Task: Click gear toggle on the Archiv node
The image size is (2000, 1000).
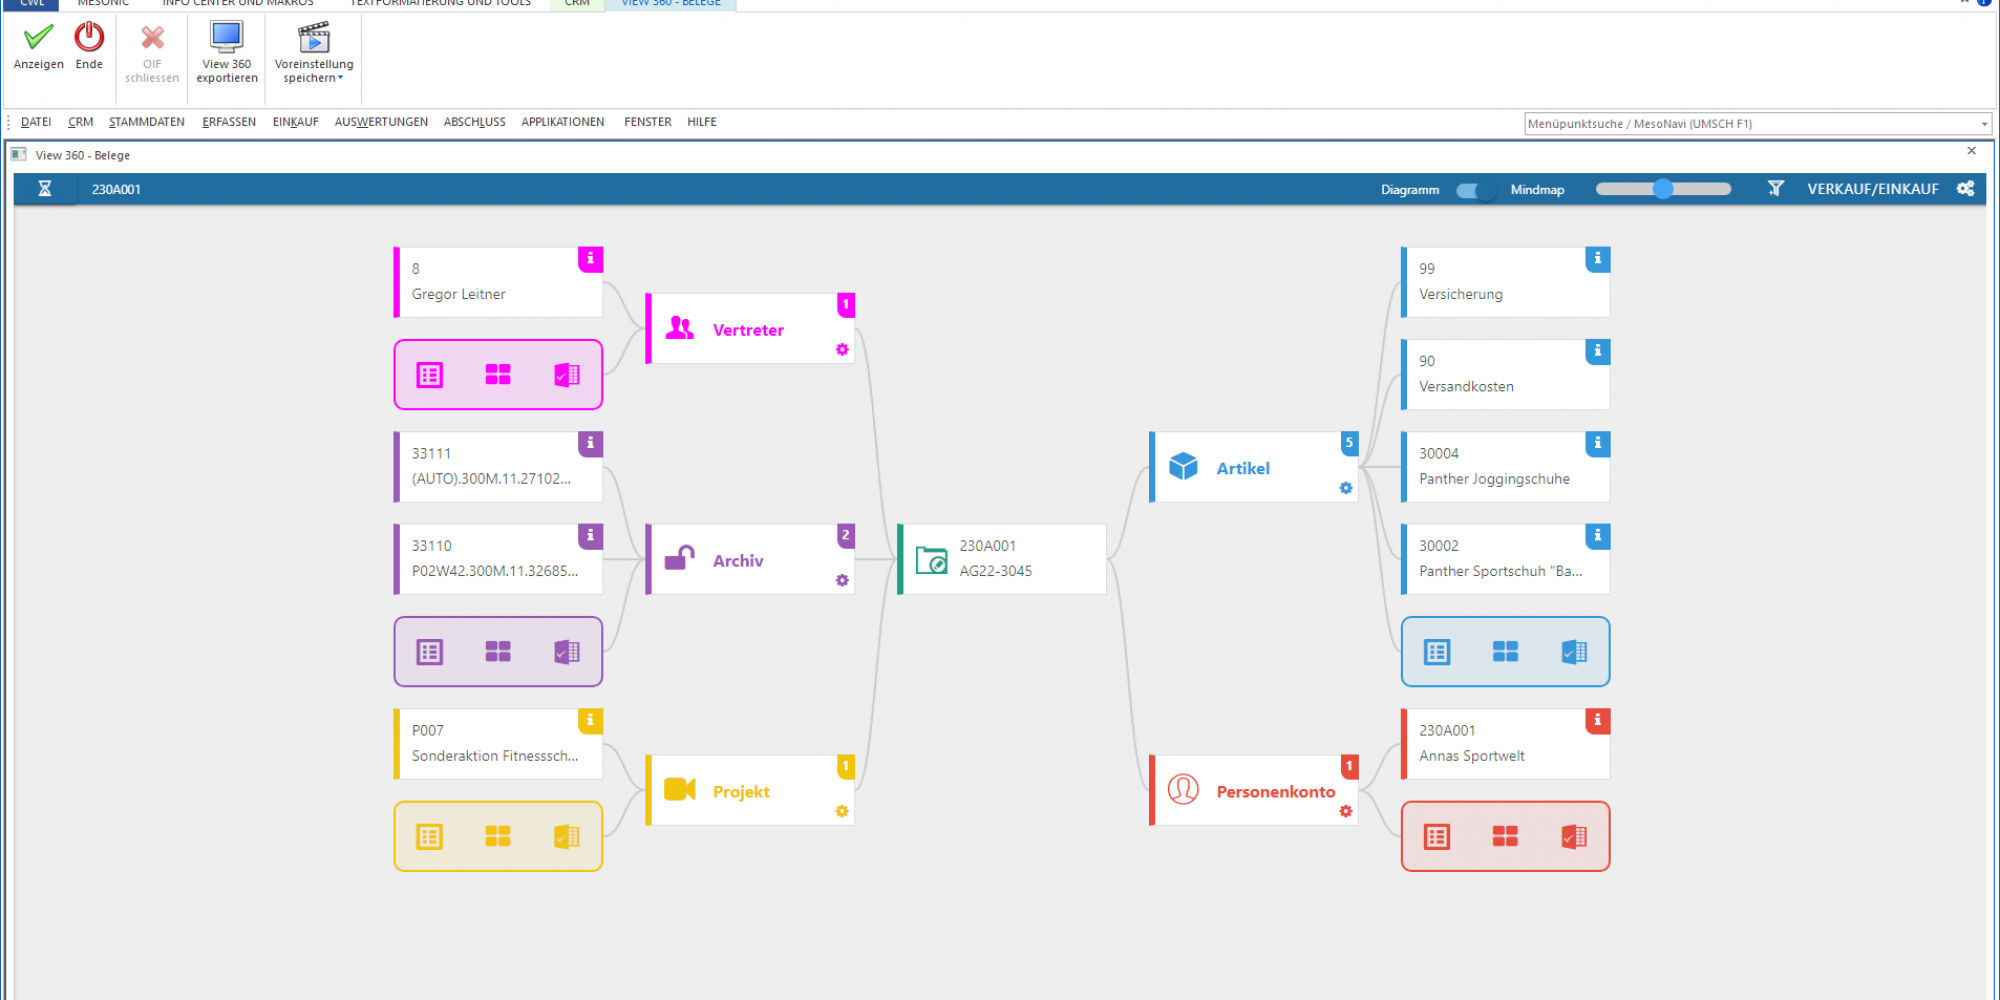Action: click(x=842, y=580)
